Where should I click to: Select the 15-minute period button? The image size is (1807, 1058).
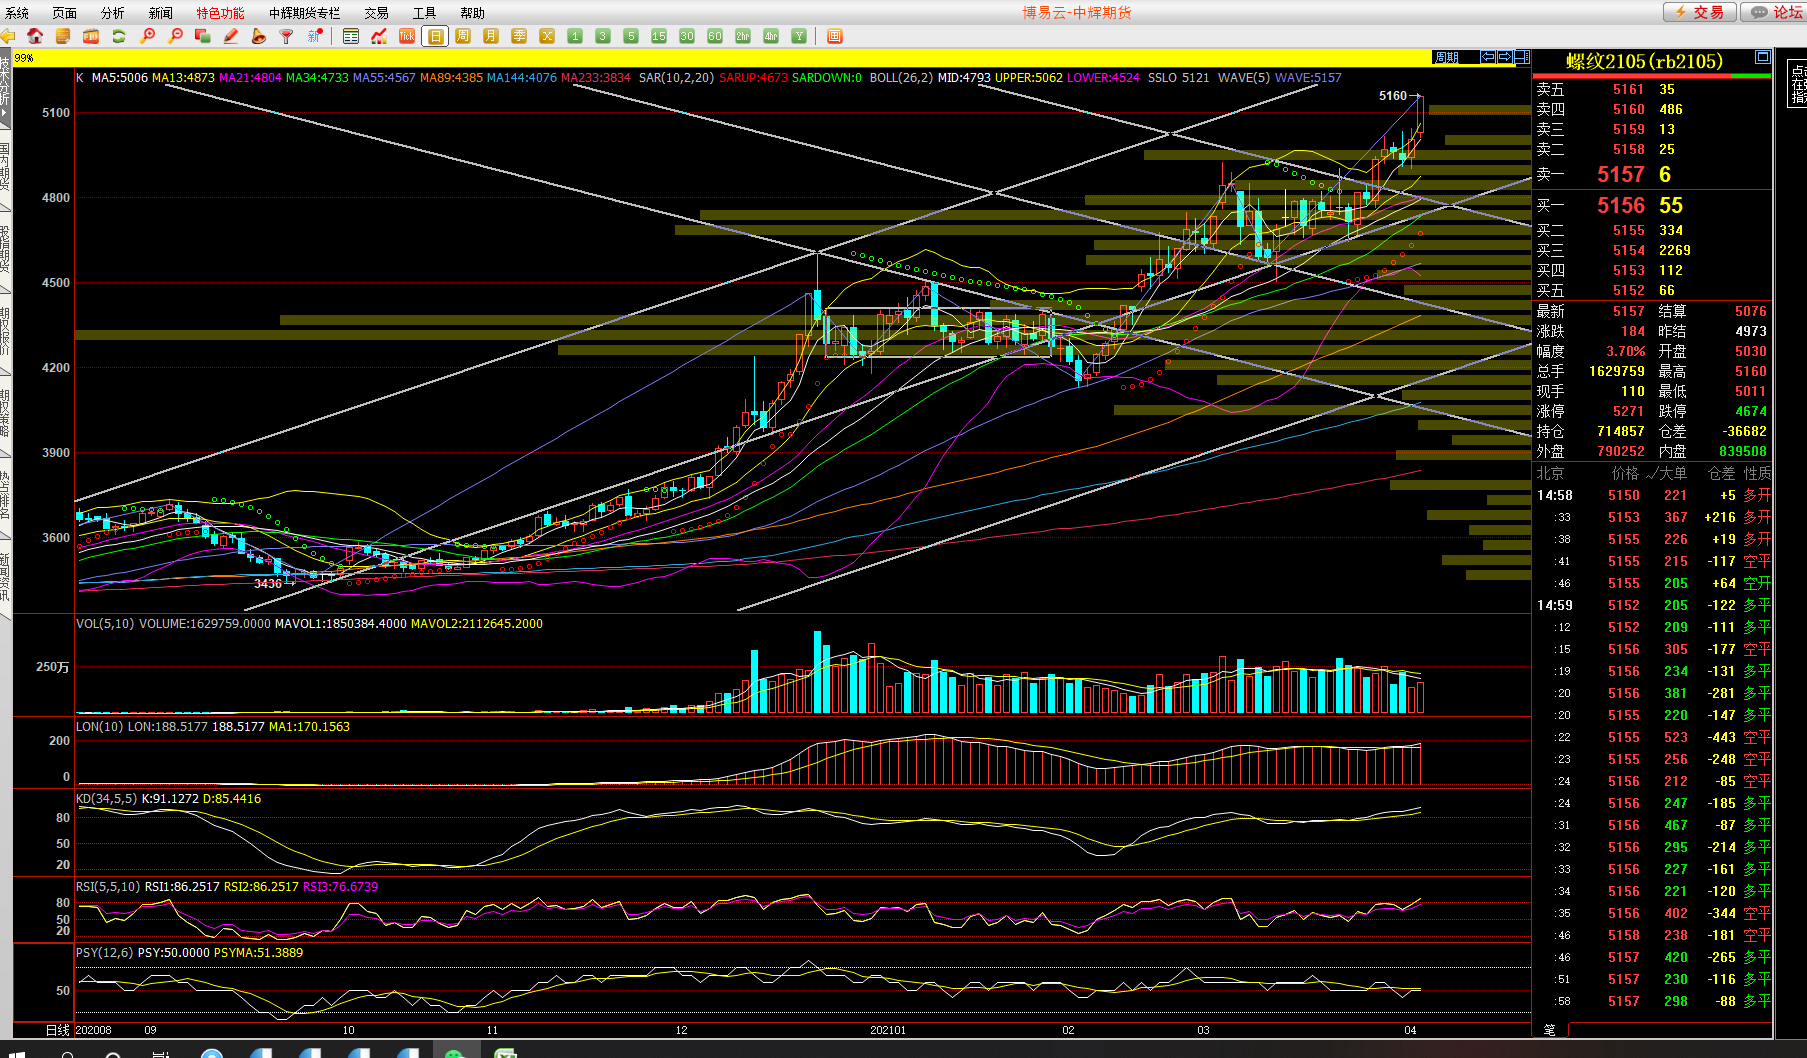click(659, 36)
